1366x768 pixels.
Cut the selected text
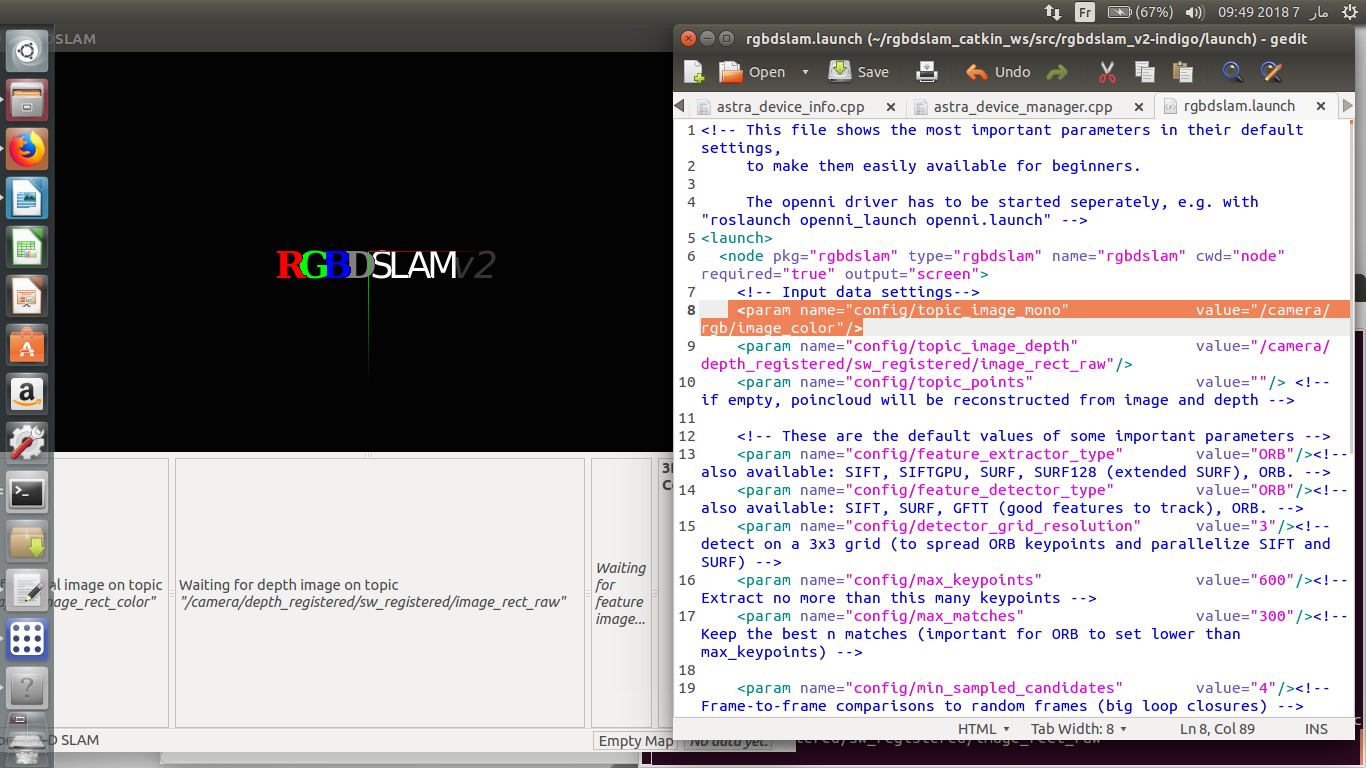(x=1106, y=71)
